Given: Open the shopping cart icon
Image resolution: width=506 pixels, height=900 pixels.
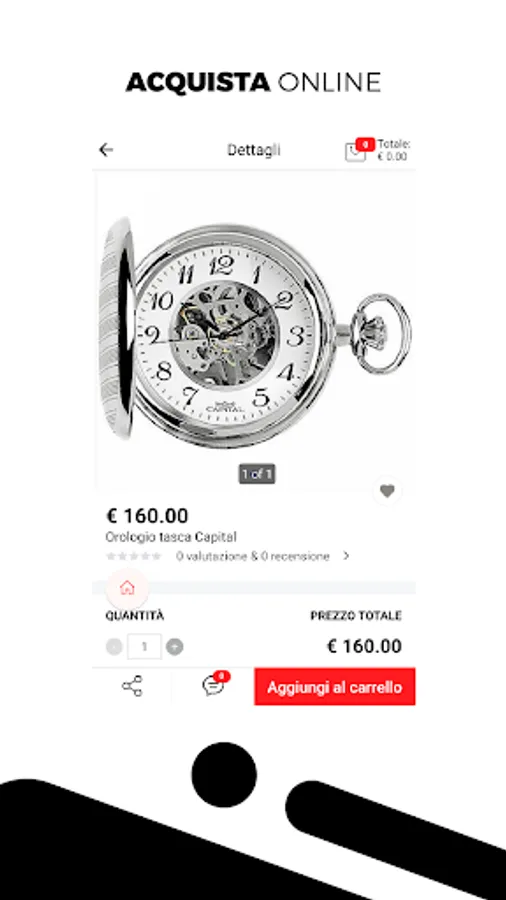Looking at the screenshot, I should pos(355,152).
